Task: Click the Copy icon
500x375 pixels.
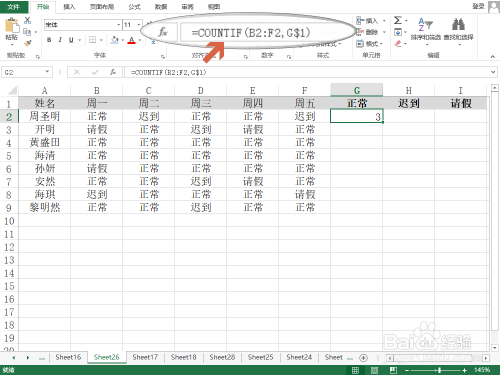Action: coord(27,32)
